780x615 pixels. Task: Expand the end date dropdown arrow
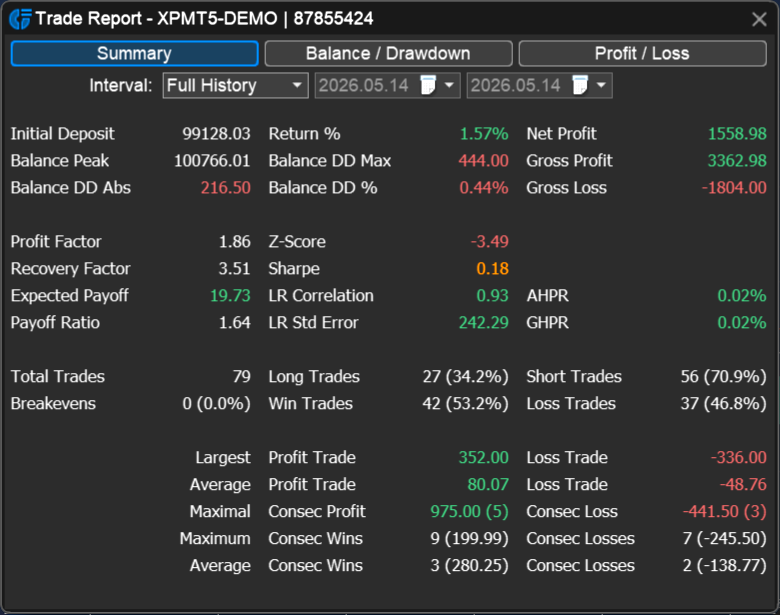click(x=601, y=85)
